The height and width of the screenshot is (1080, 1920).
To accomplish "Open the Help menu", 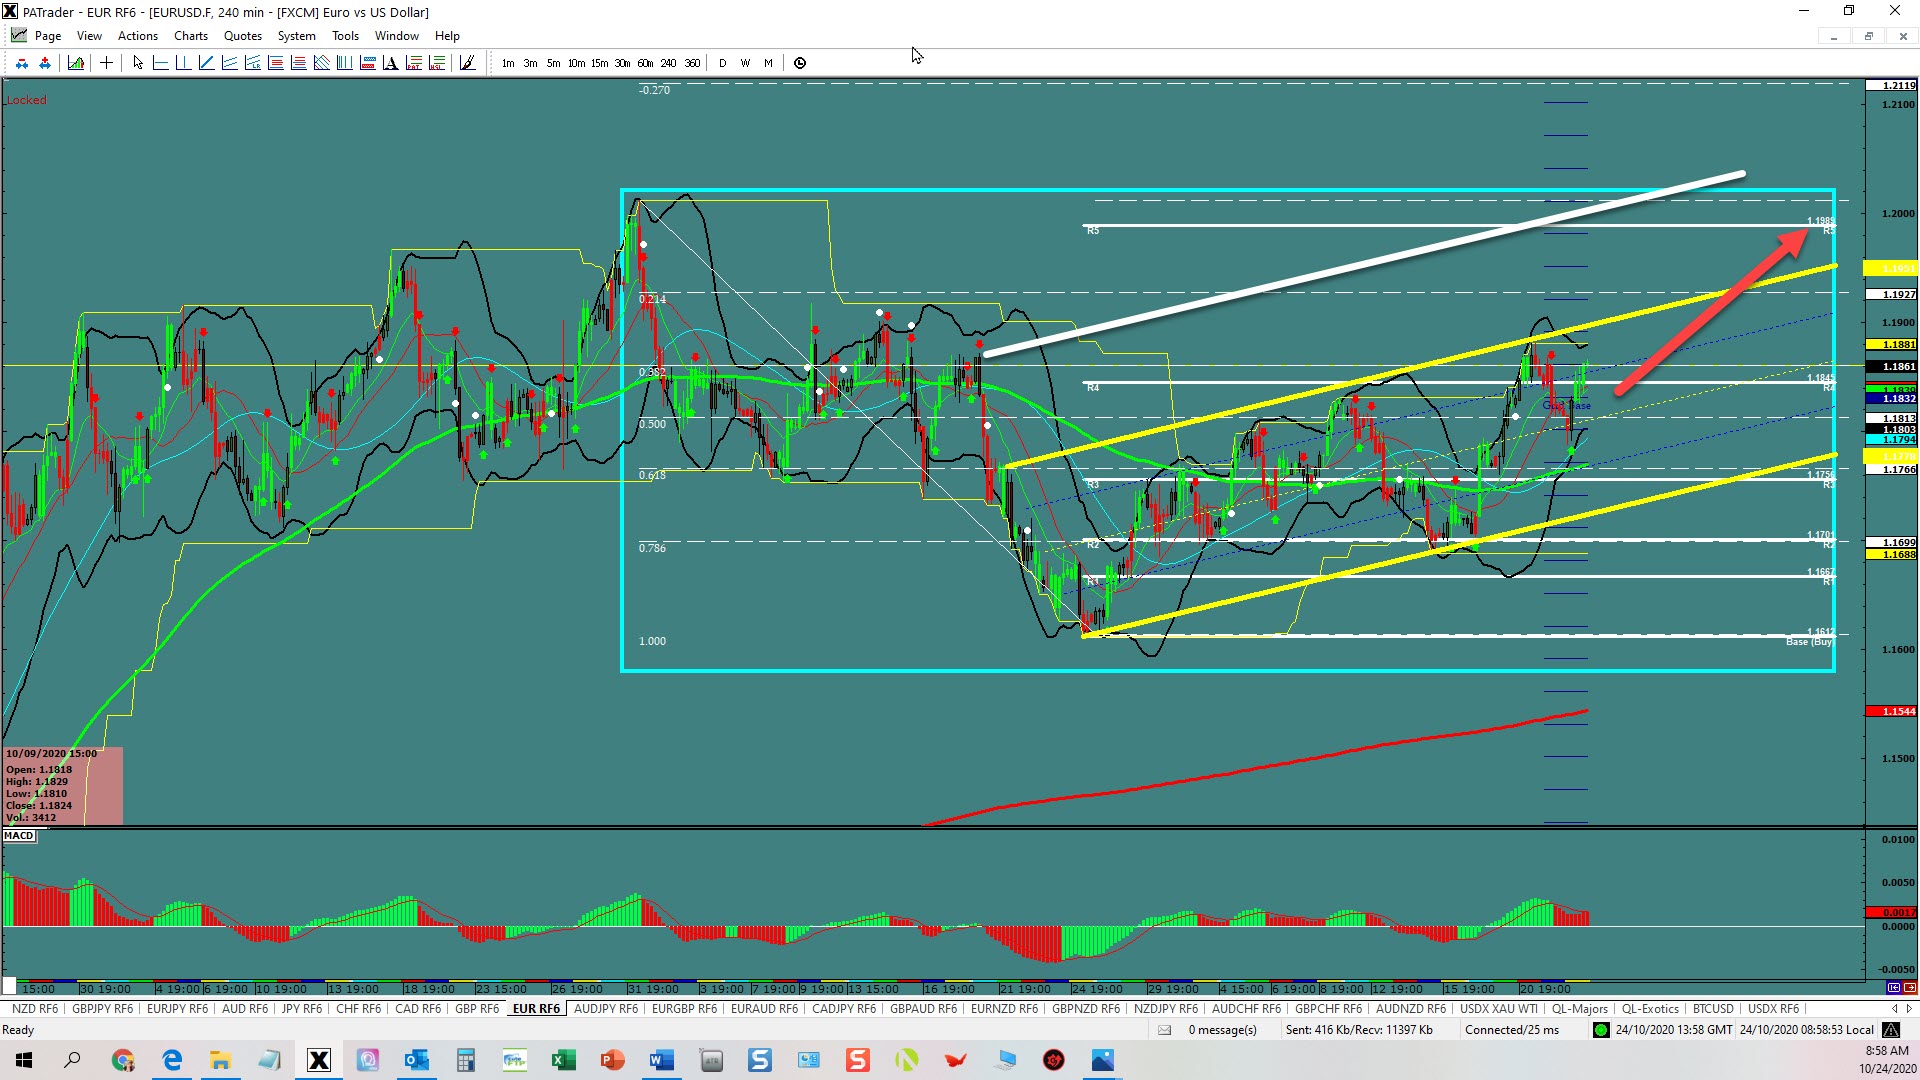I will [447, 36].
